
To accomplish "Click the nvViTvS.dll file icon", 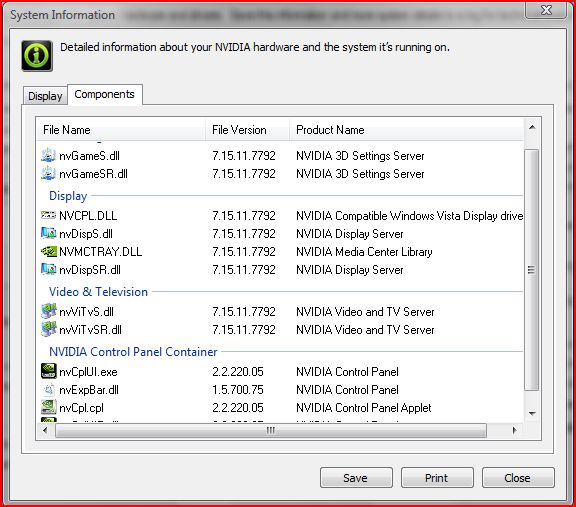I will 48,311.
